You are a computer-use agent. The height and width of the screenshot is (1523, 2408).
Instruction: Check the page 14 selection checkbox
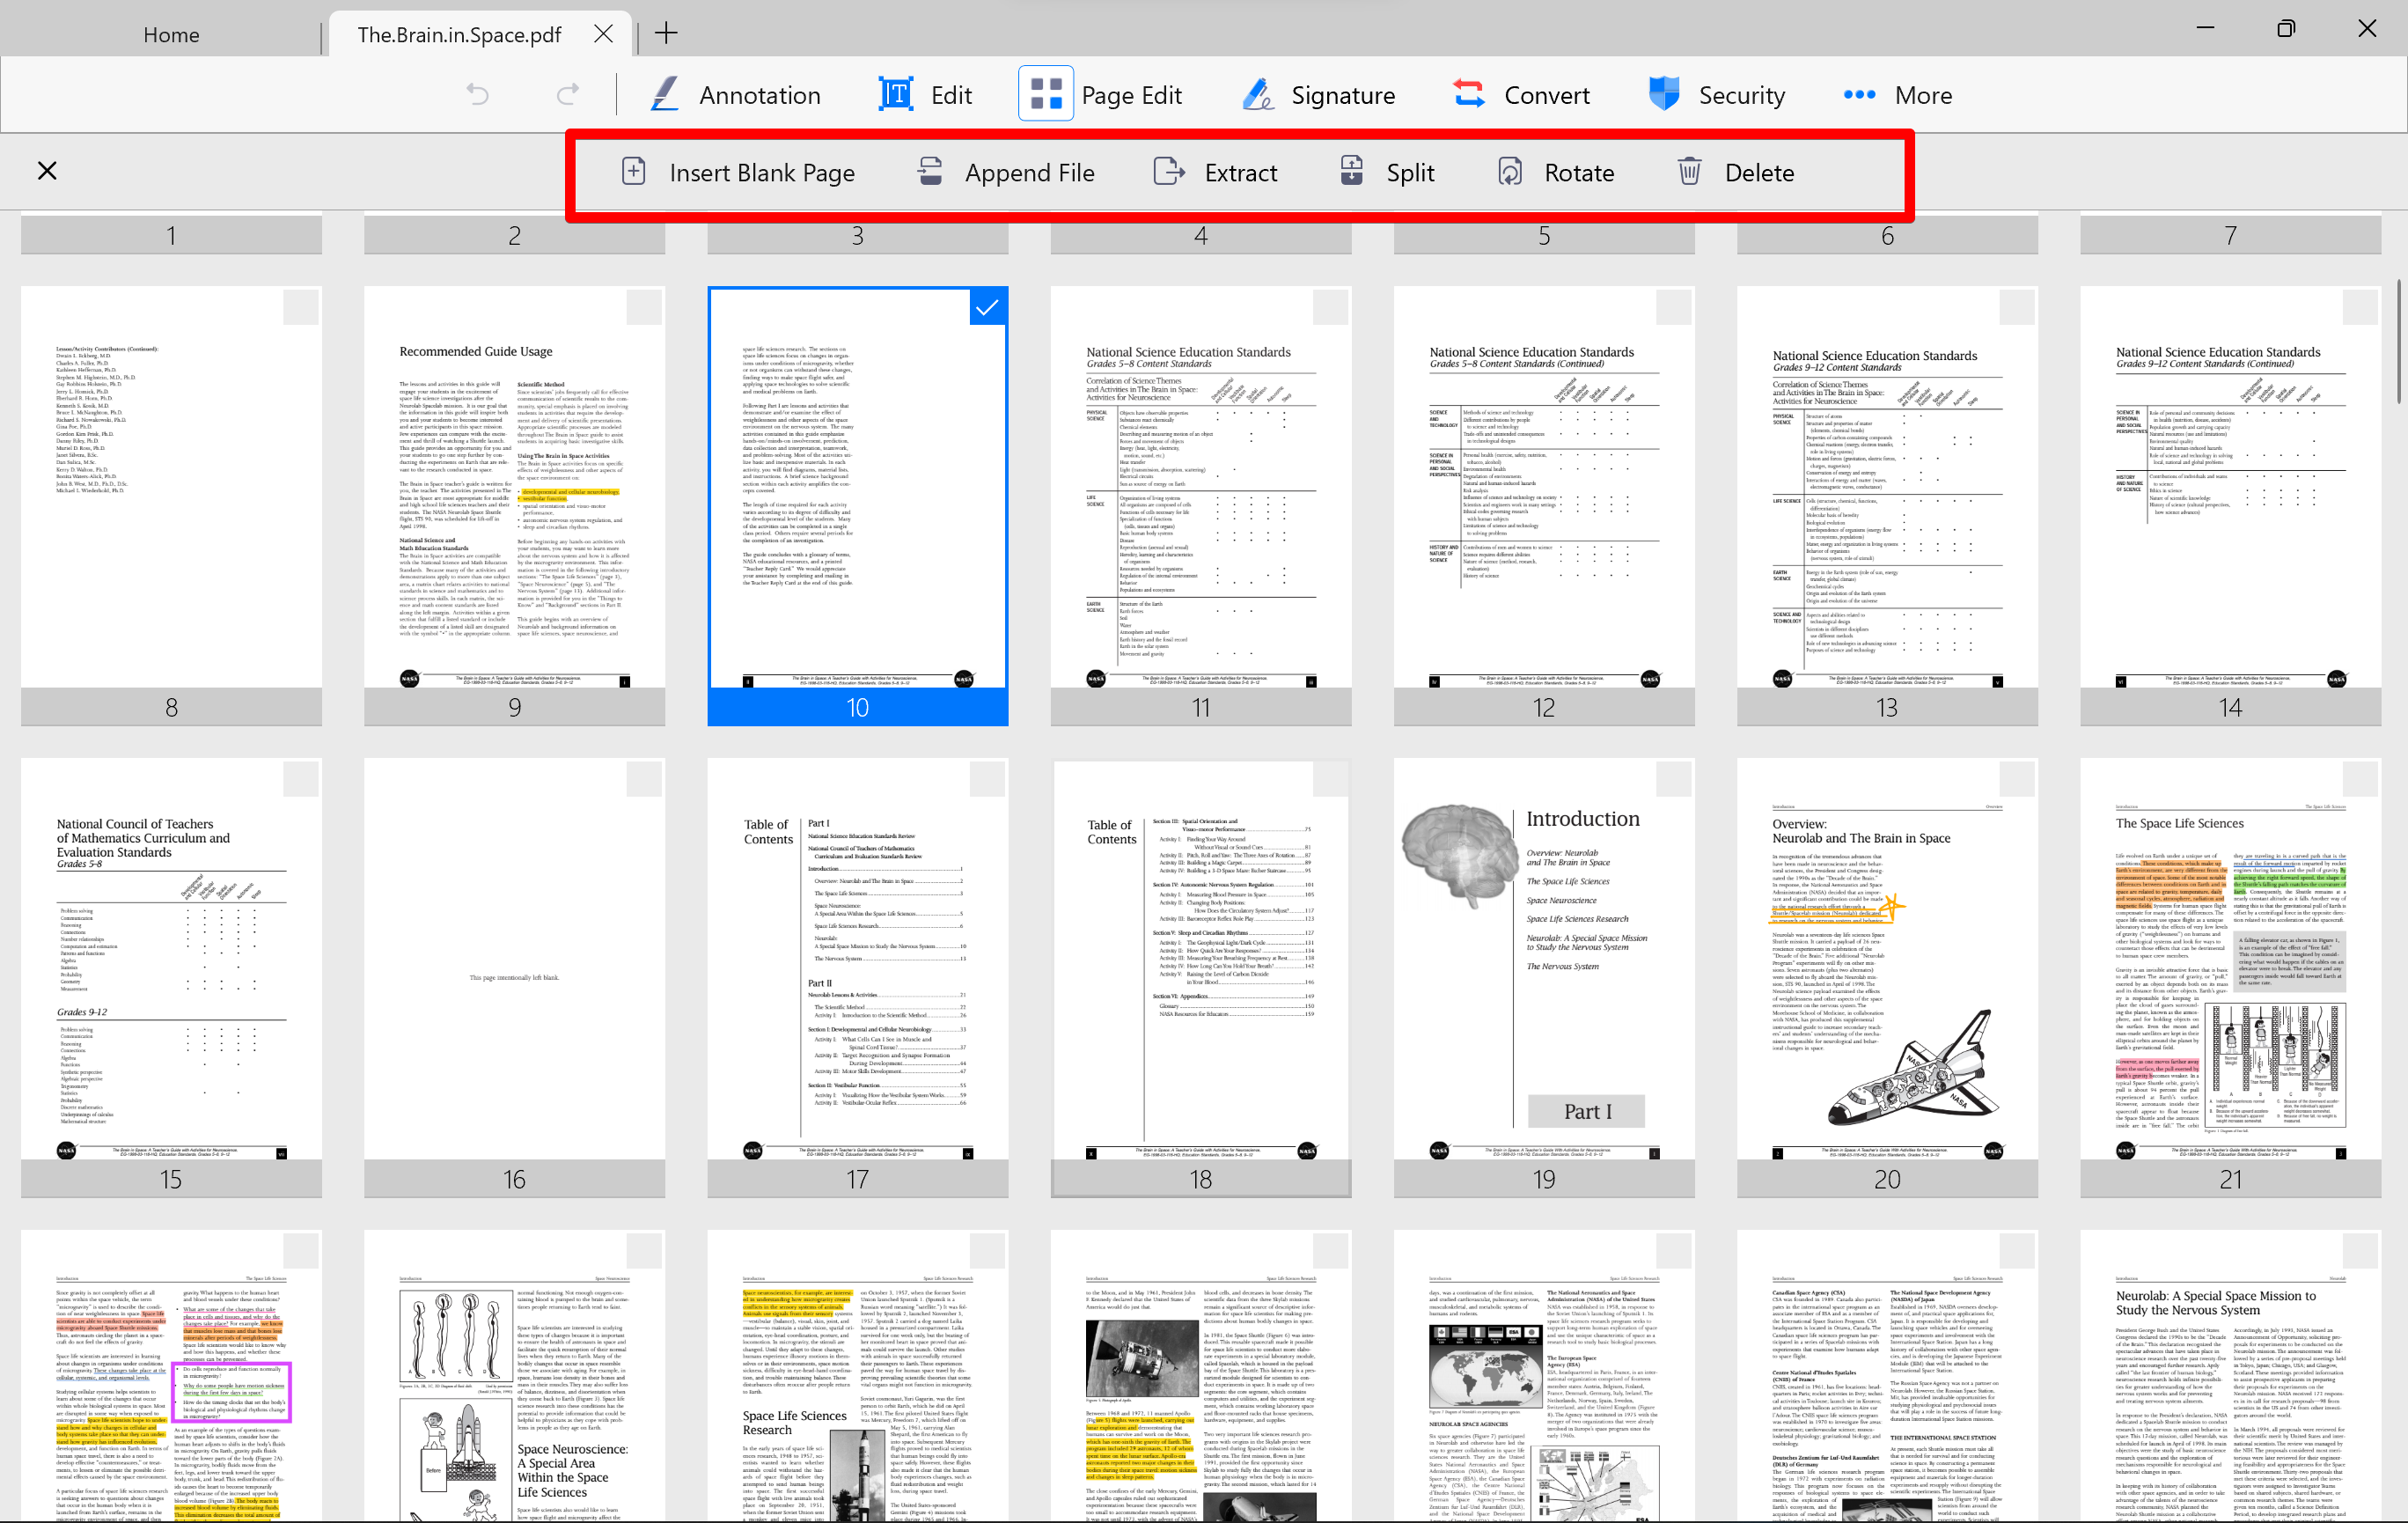[x=2360, y=307]
